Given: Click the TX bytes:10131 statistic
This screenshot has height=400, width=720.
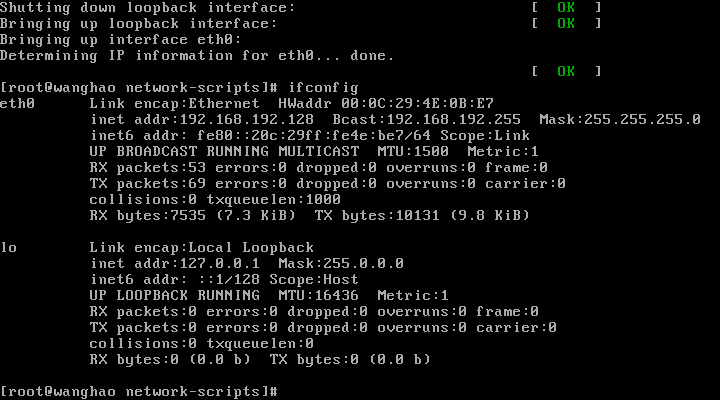Looking at the screenshot, I should [422, 215].
